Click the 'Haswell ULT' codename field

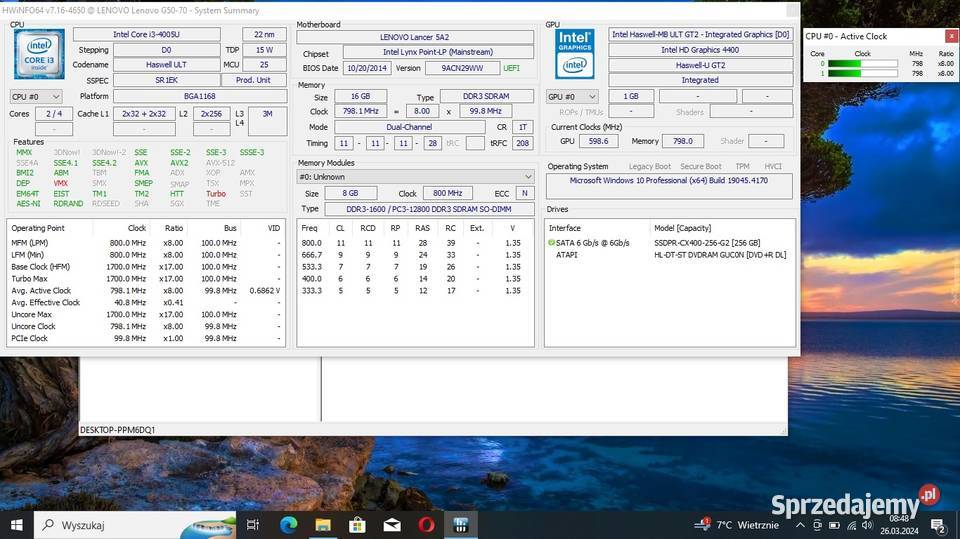166,64
